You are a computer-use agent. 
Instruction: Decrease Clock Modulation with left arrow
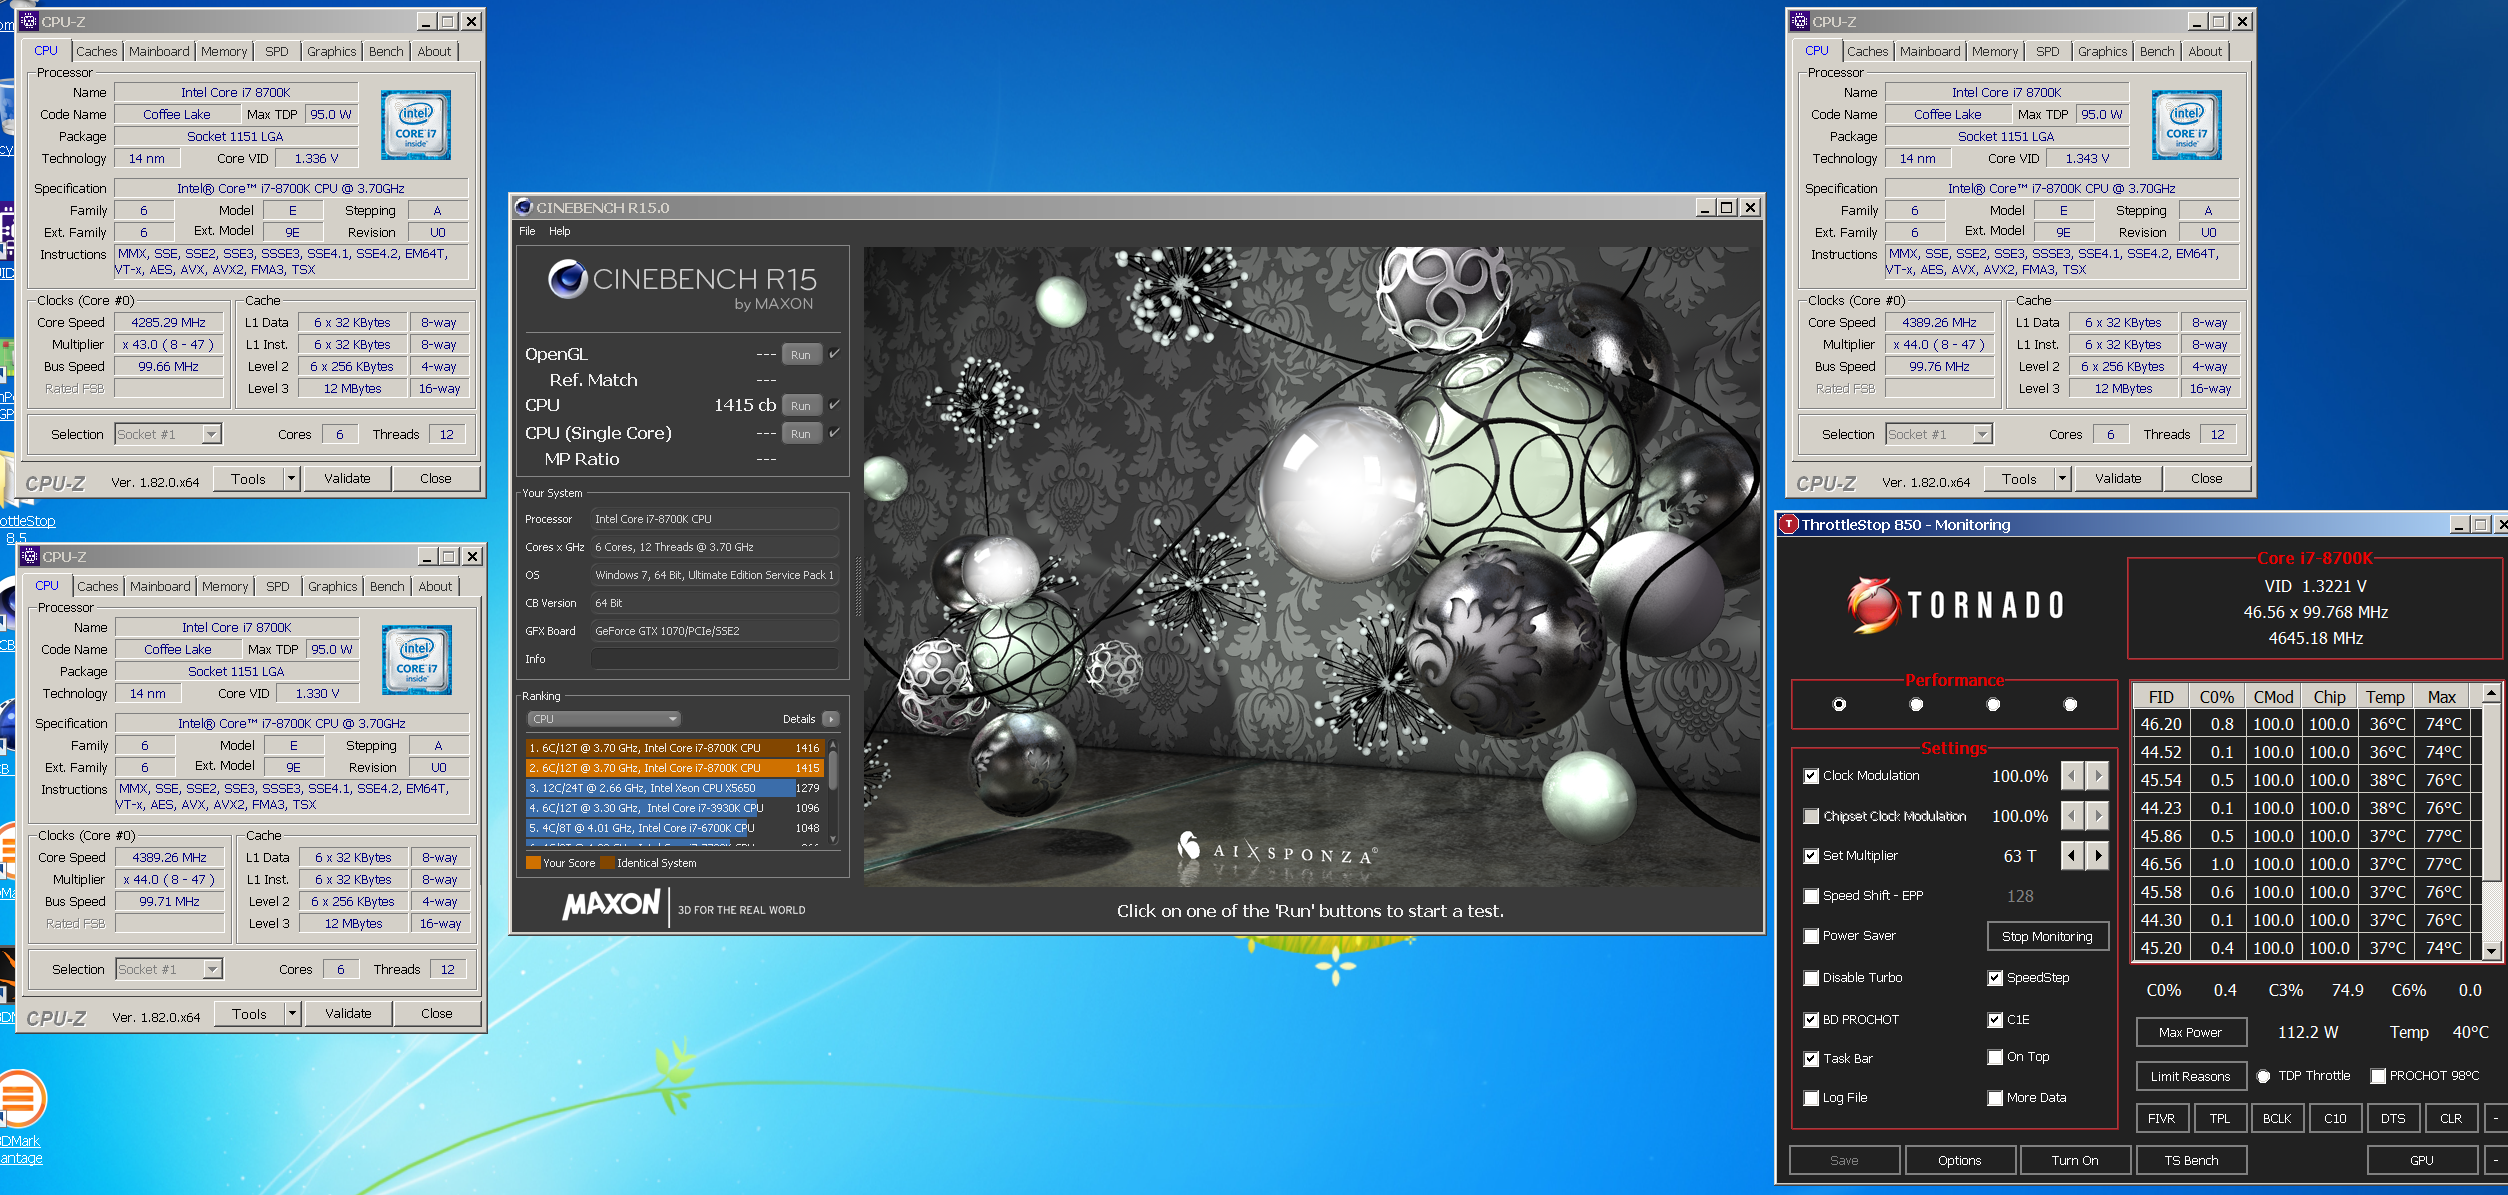pyautogui.click(x=2072, y=775)
